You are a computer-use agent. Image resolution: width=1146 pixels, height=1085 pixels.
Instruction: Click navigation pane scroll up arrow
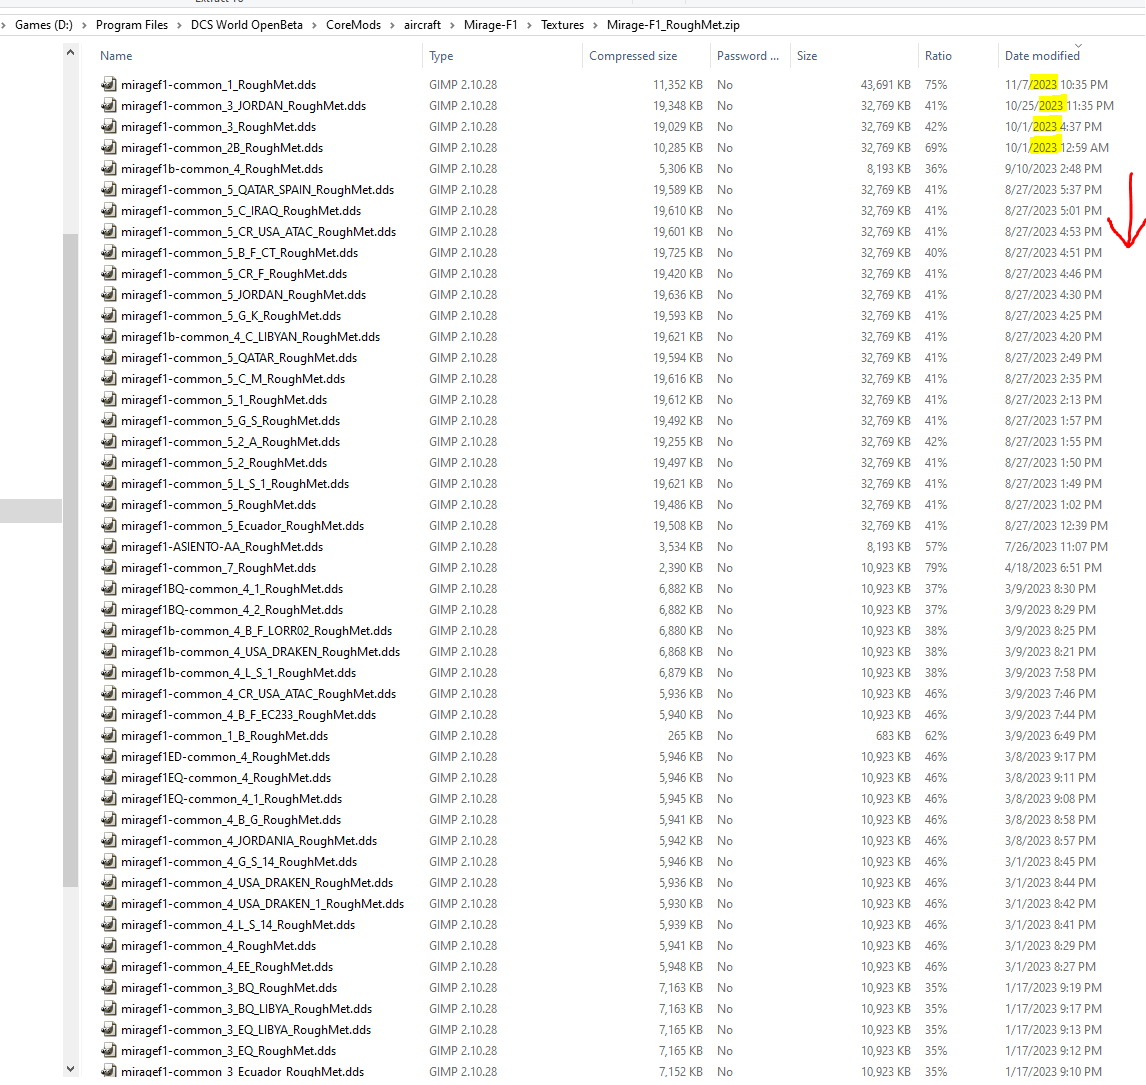click(x=70, y=53)
